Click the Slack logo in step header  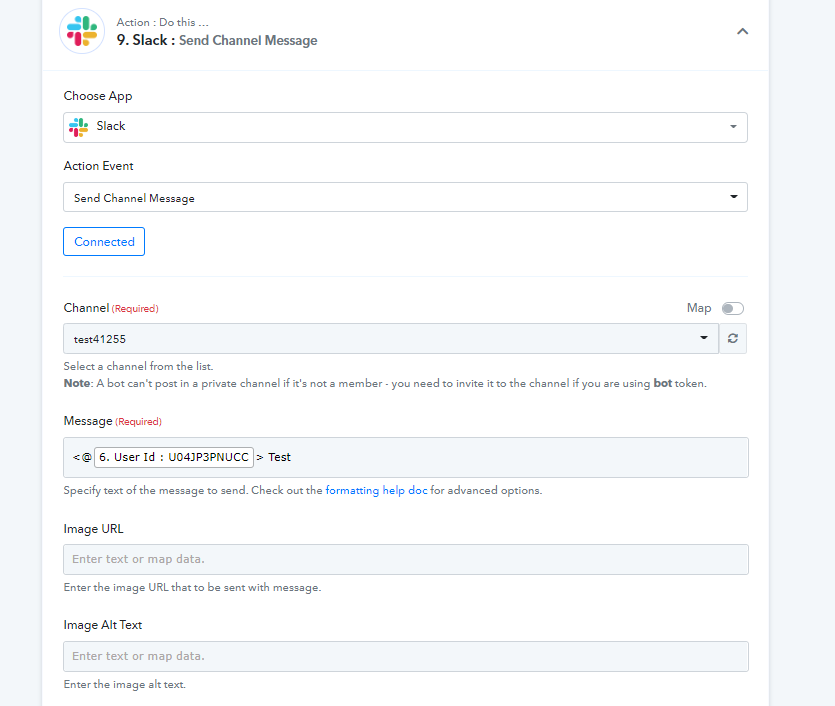point(82,31)
